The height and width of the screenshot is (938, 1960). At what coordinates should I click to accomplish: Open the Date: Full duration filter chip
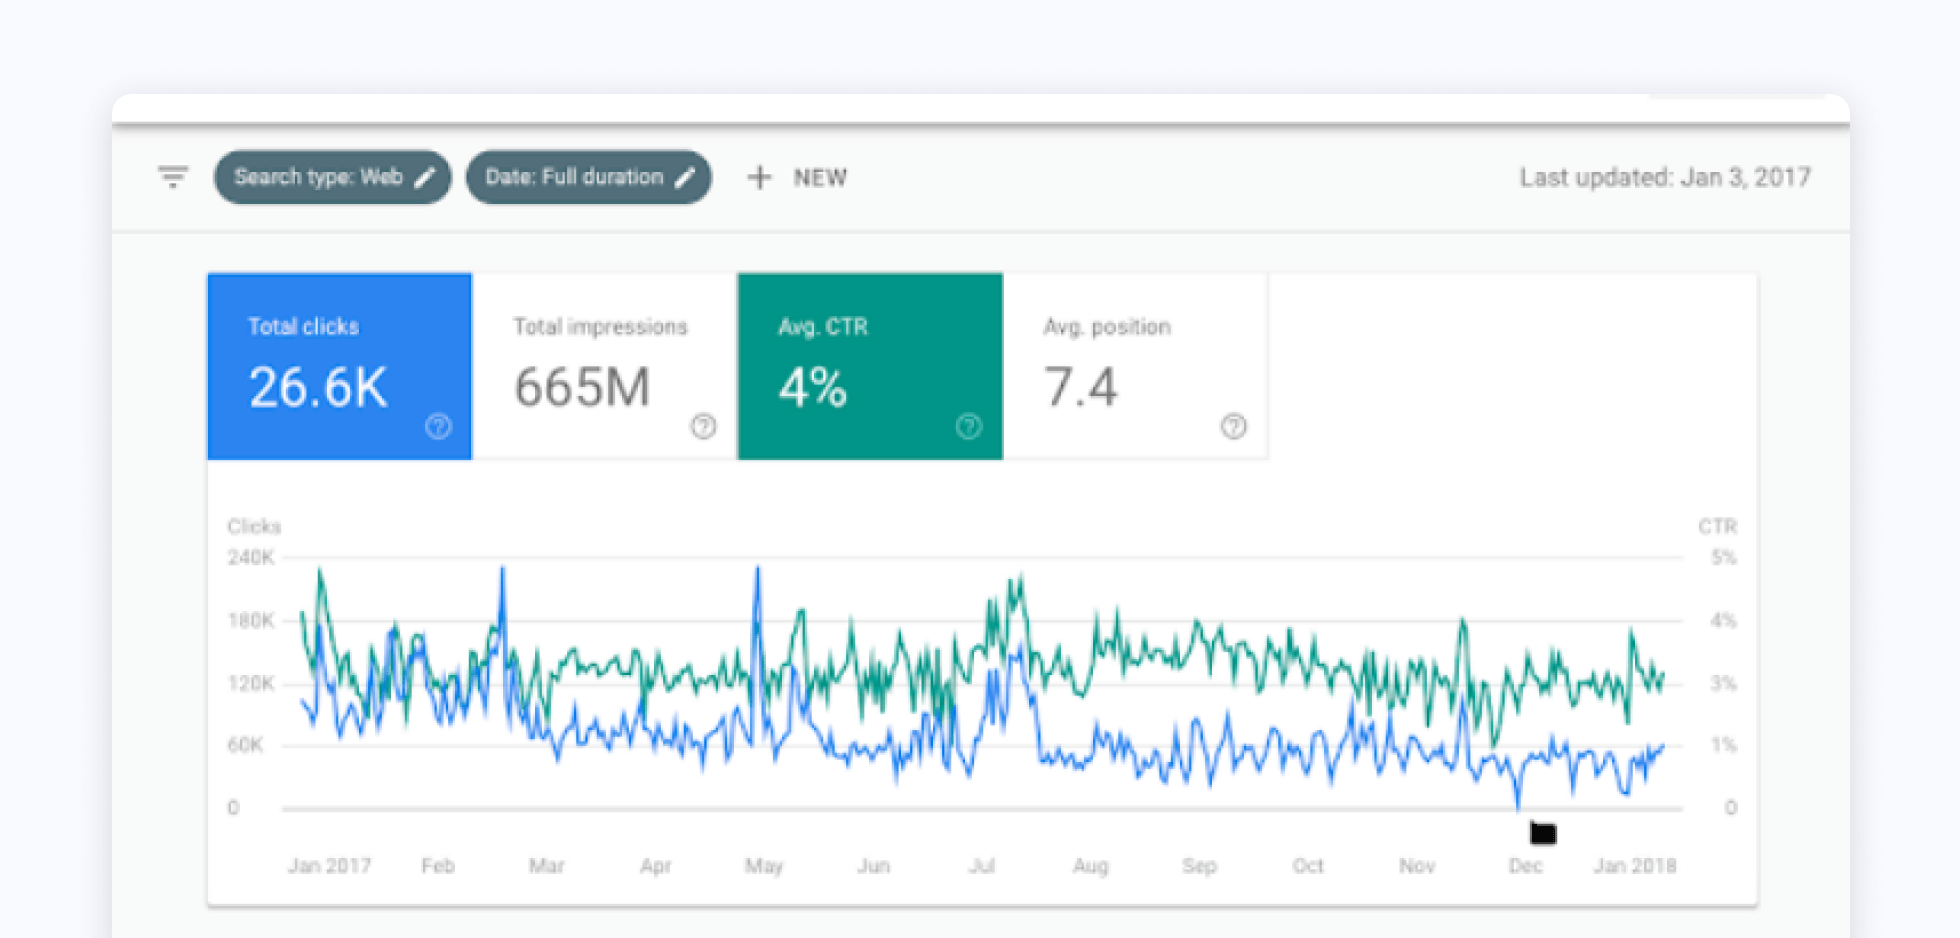[x=574, y=177]
